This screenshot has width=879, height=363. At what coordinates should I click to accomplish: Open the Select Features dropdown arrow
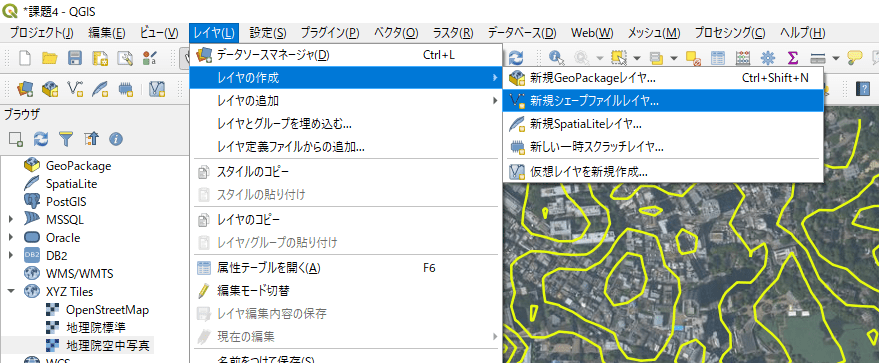coord(637,58)
